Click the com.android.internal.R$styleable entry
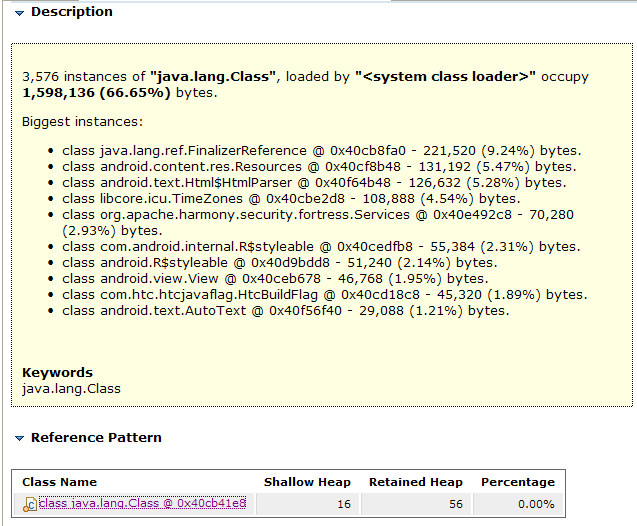 321,247
